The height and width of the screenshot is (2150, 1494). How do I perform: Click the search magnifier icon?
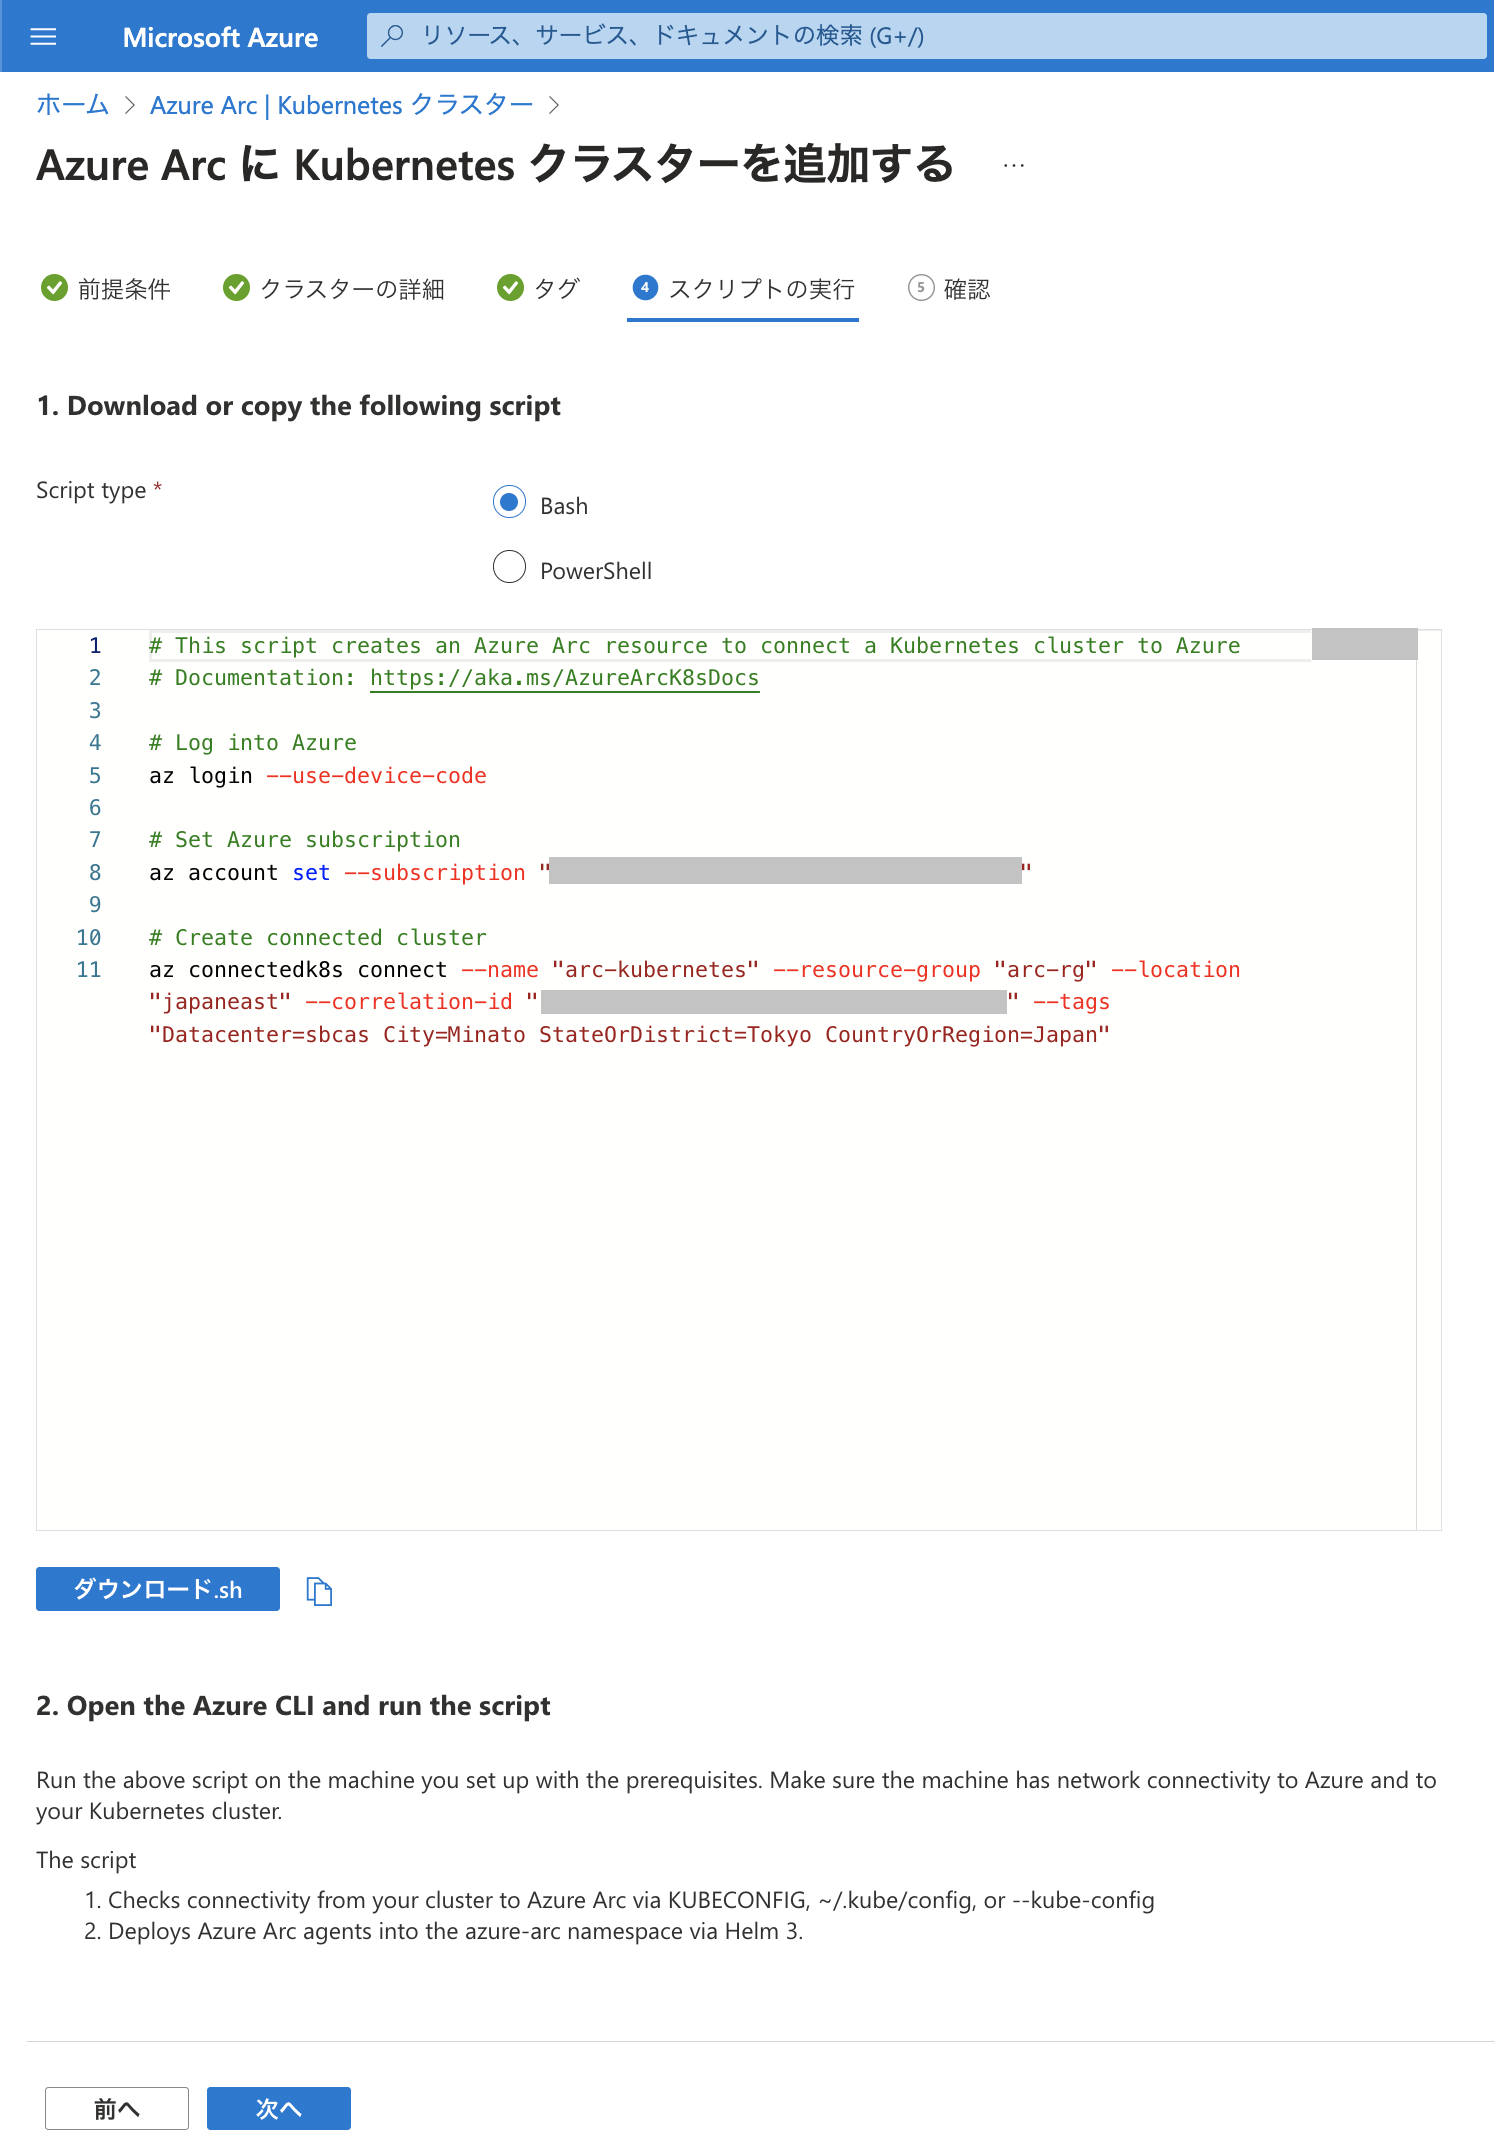393,36
